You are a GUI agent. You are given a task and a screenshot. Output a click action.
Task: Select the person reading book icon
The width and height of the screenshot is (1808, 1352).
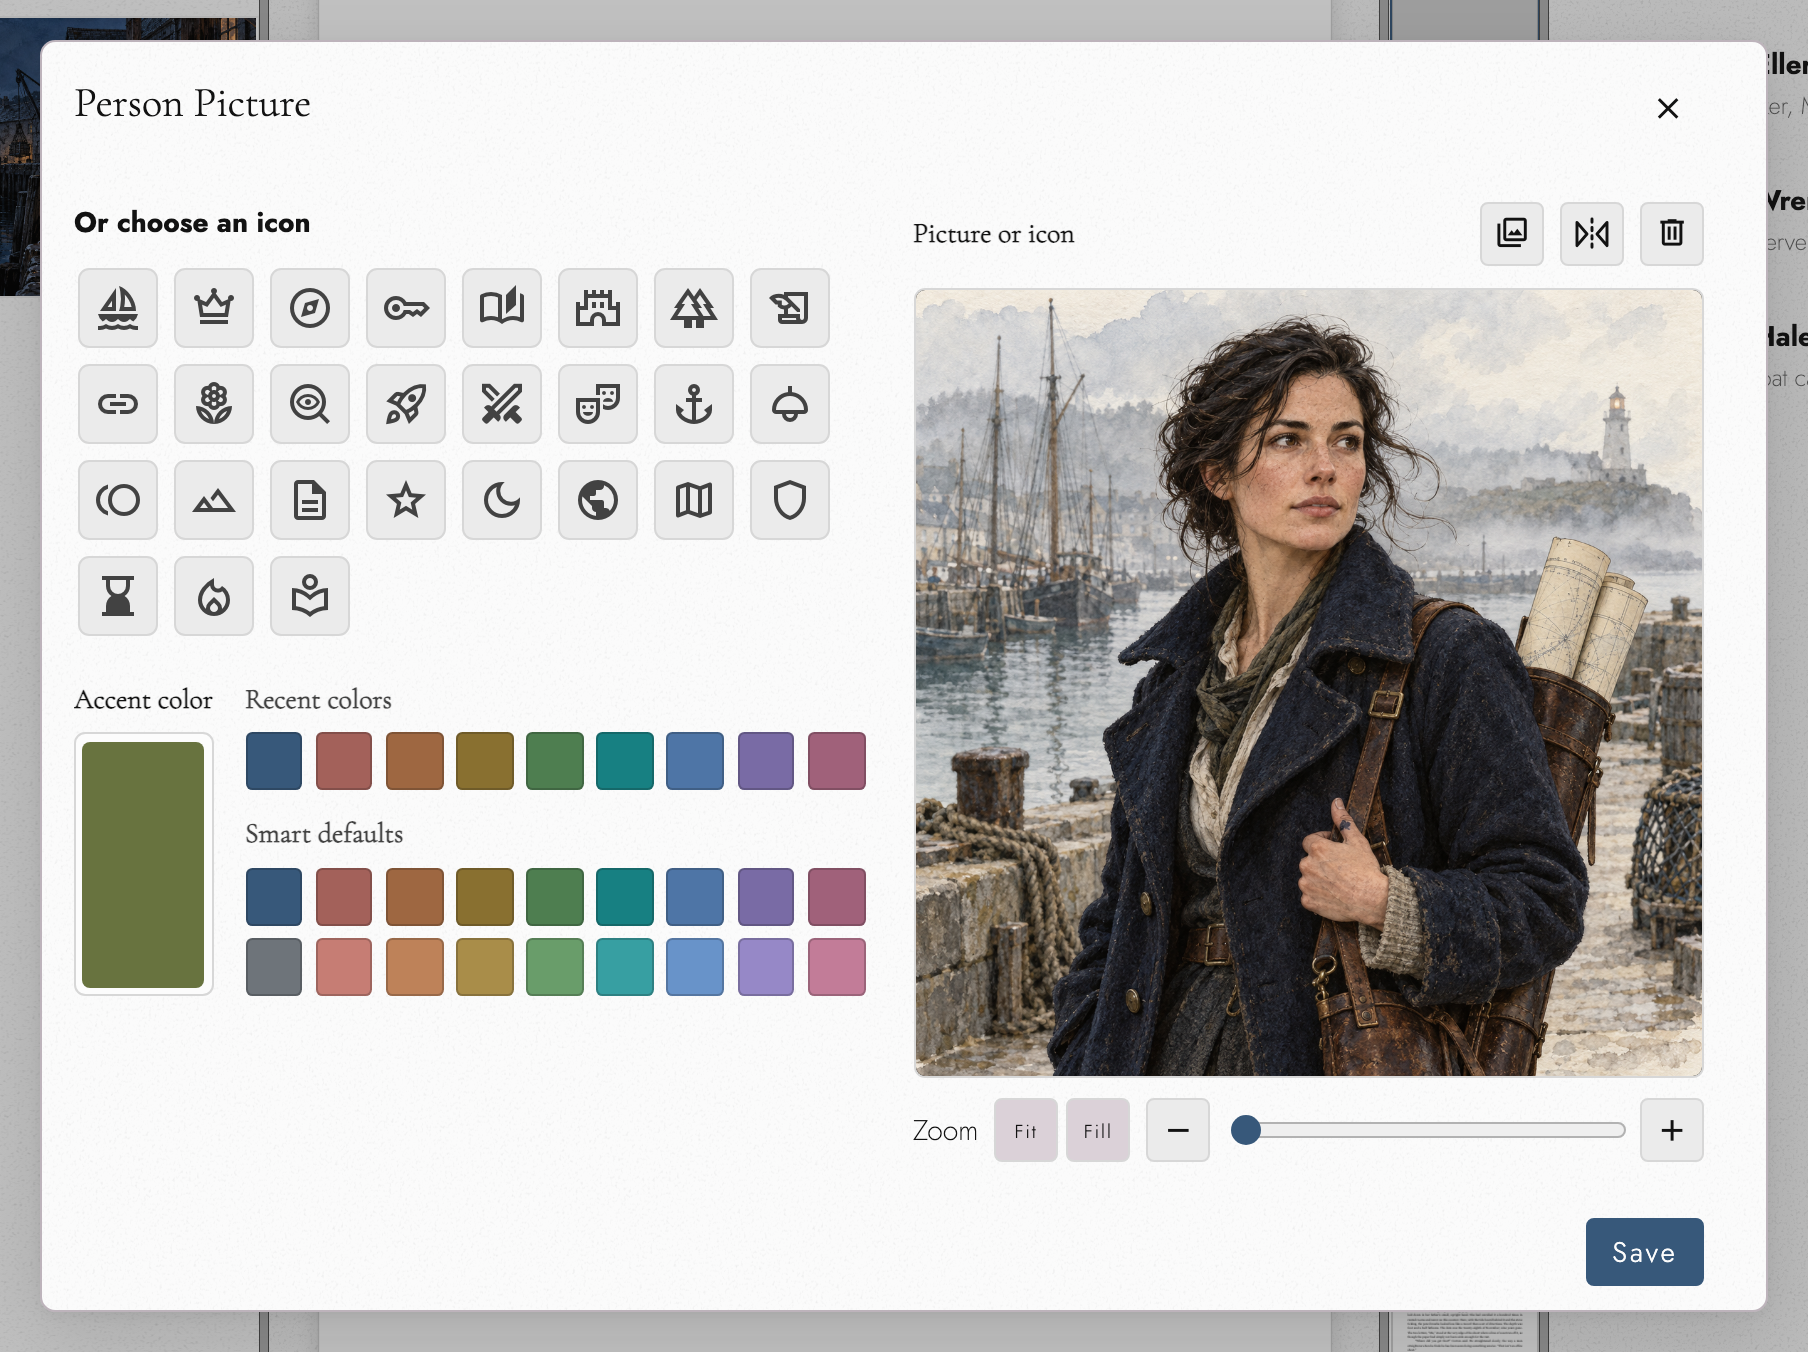[310, 596]
